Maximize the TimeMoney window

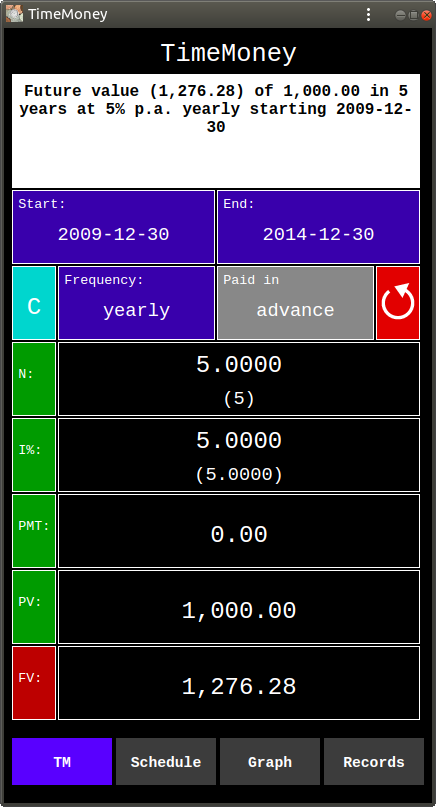click(413, 15)
